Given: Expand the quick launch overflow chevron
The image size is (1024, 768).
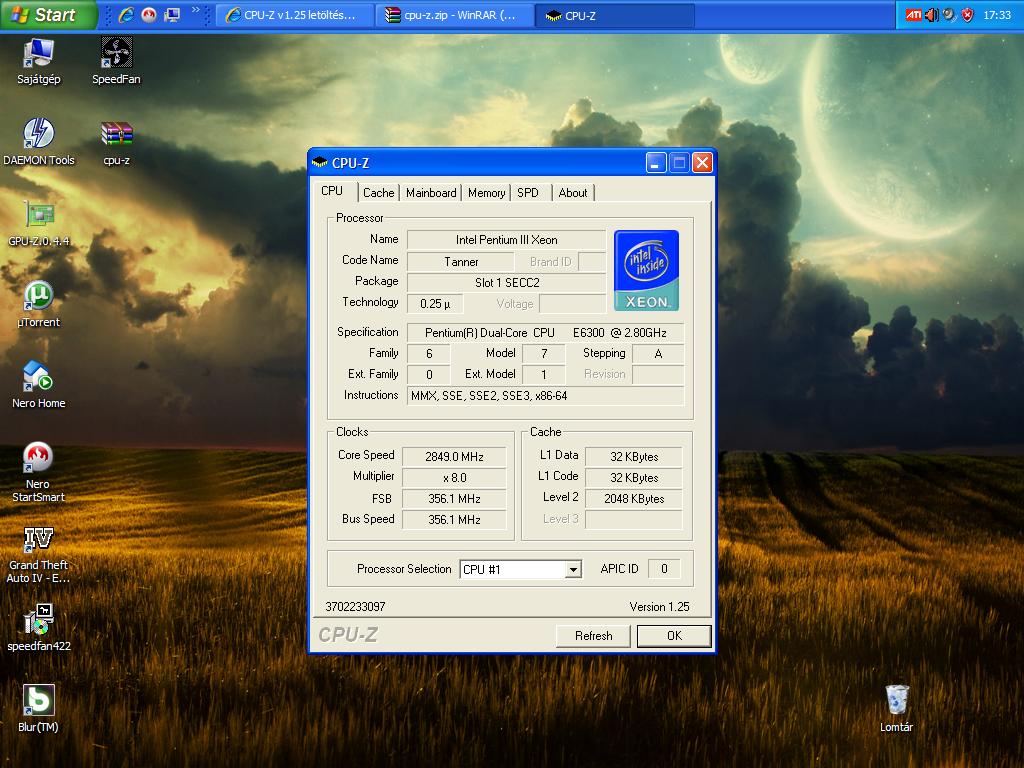Looking at the screenshot, I should (195, 10).
